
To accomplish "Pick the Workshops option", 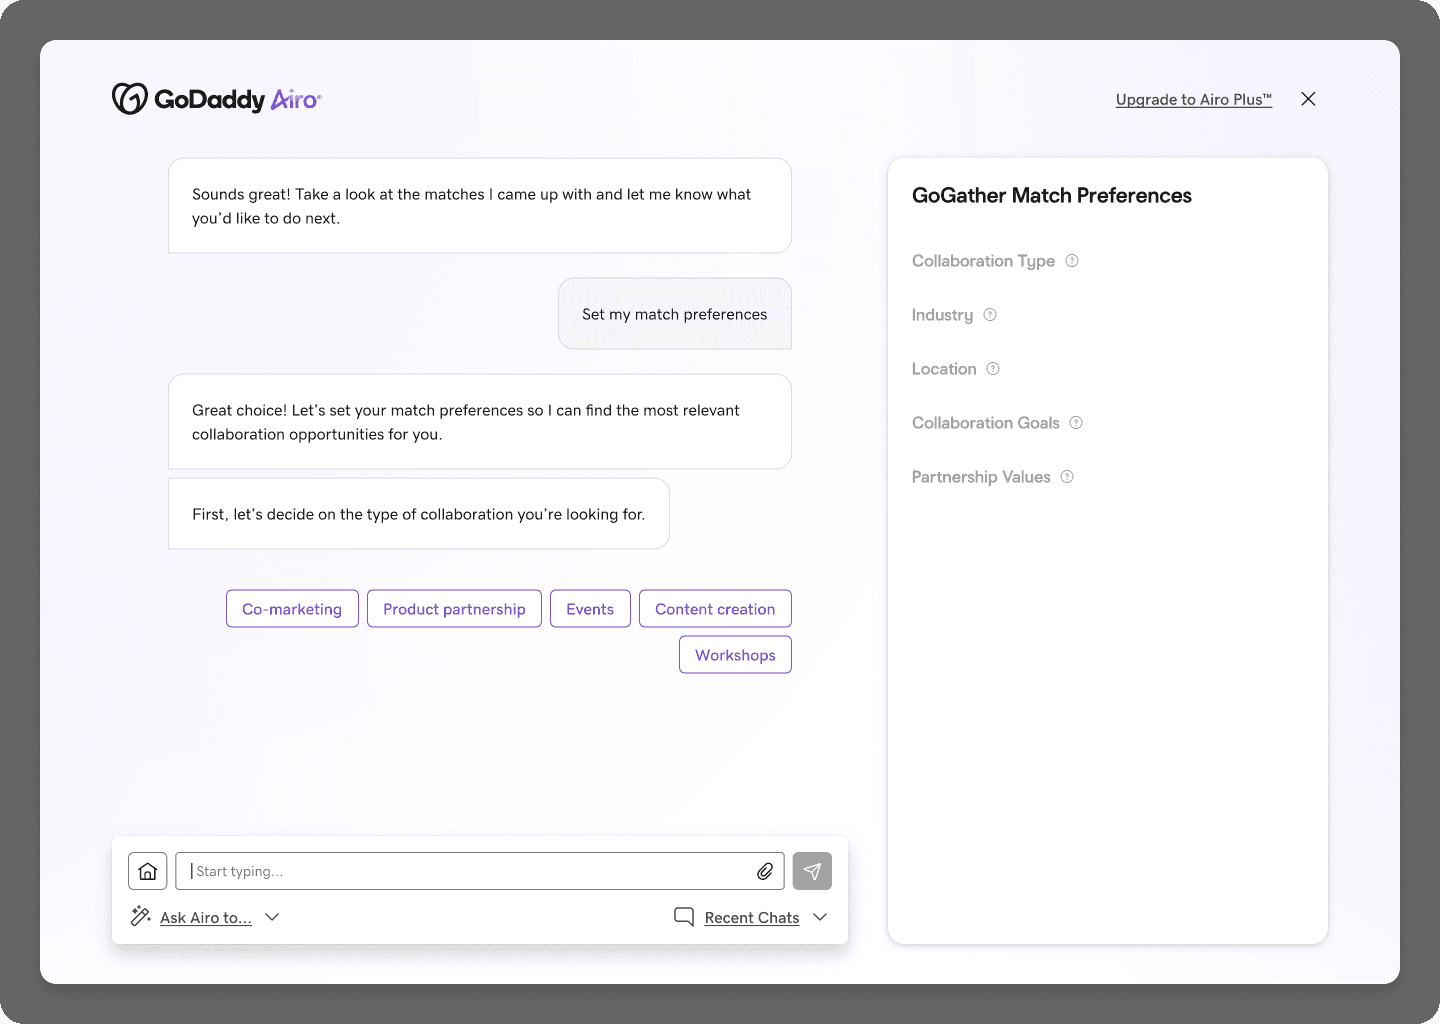I will click(x=735, y=655).
